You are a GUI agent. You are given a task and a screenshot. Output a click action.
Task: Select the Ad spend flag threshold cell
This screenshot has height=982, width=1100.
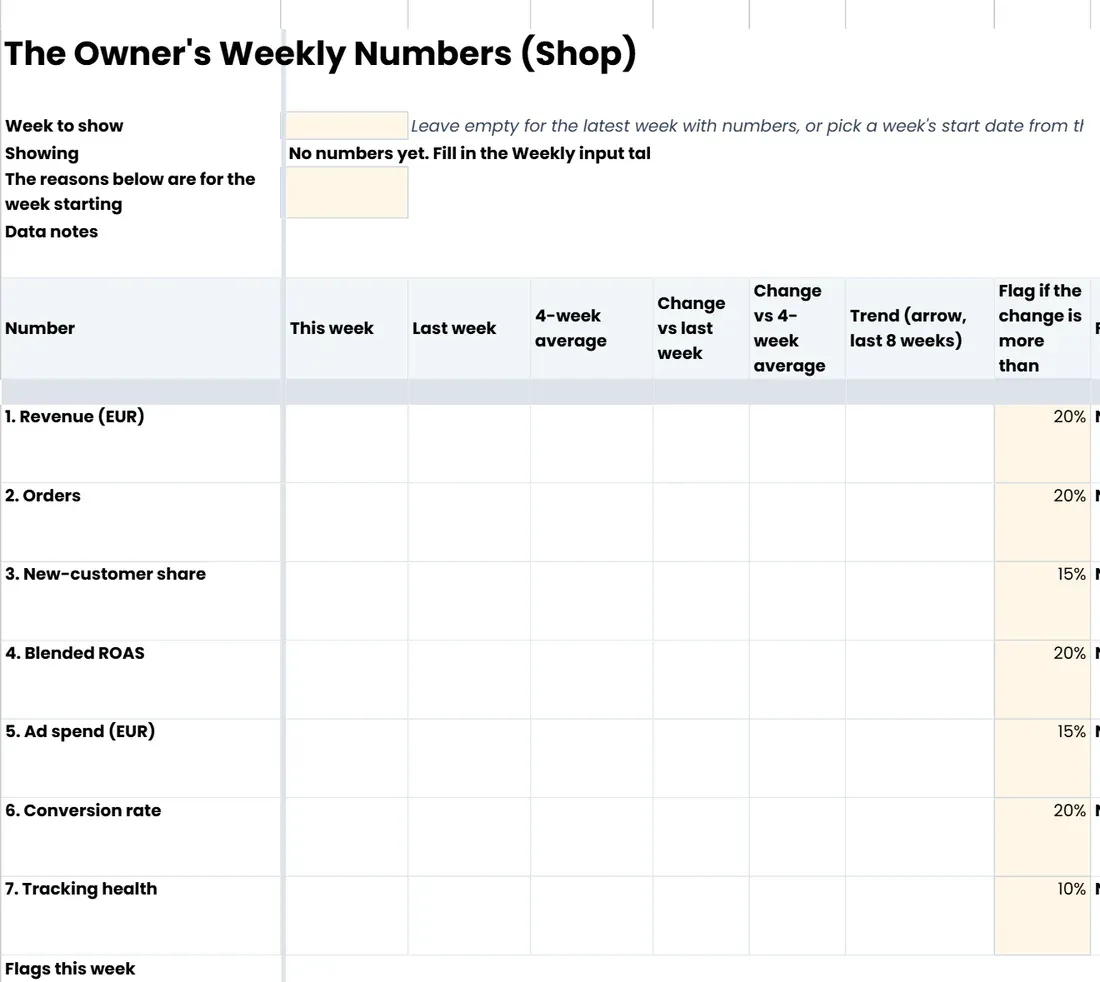(1042, 758)
